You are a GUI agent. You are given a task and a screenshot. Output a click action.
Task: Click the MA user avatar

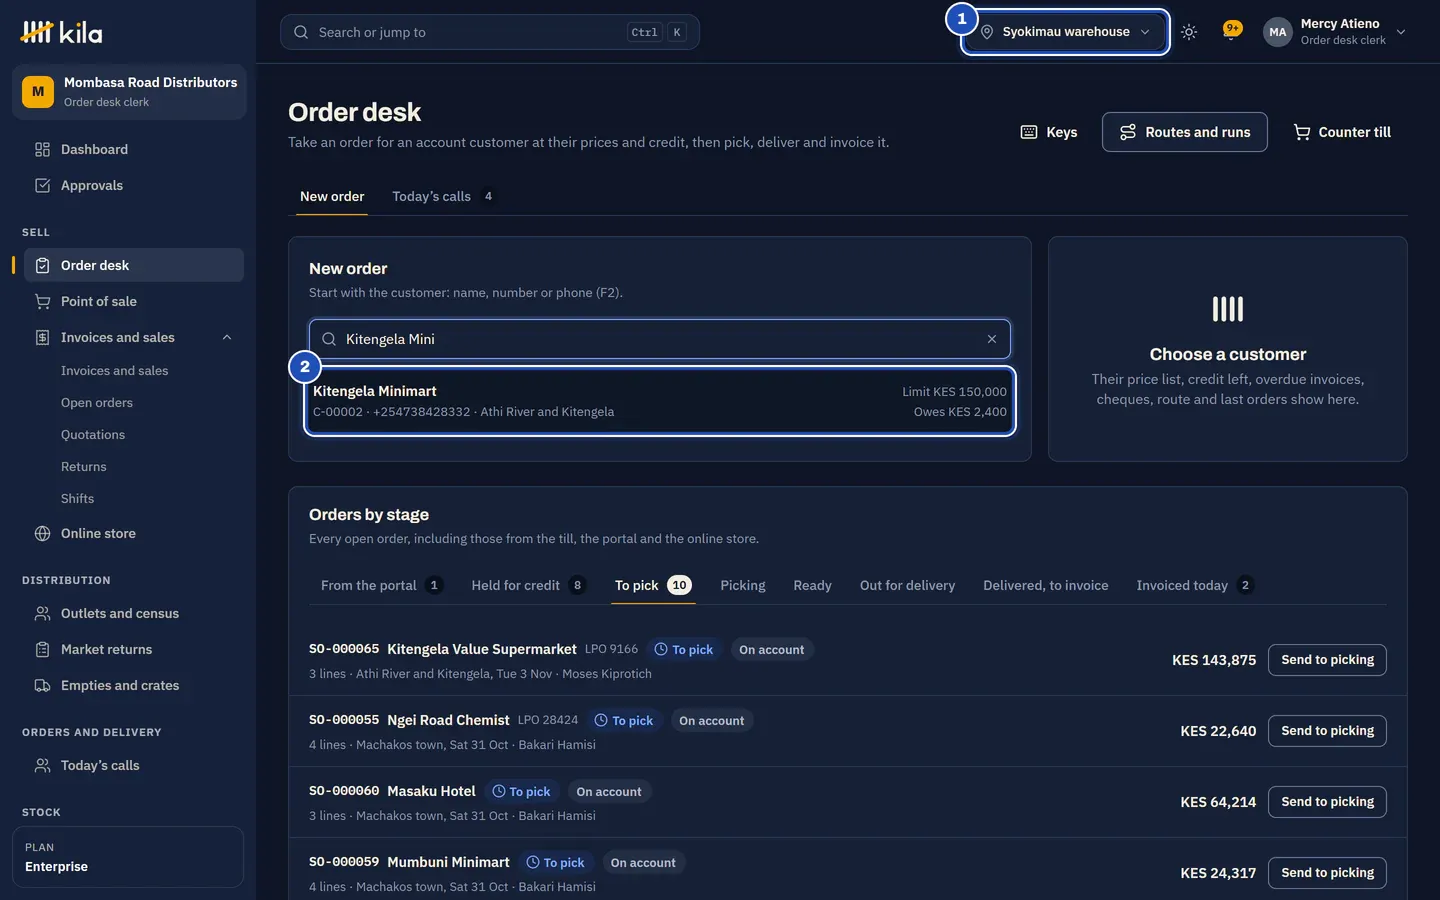tap(1277, 32)
